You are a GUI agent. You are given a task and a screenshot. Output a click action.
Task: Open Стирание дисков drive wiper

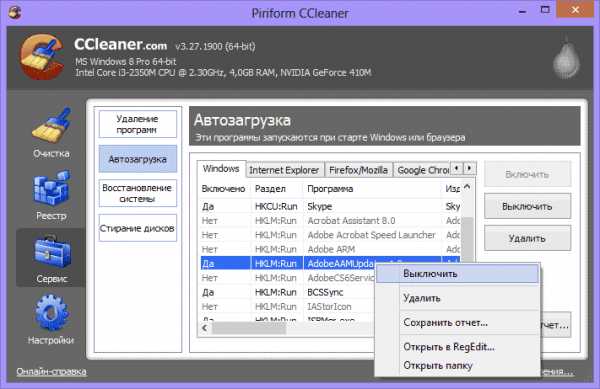click(138, 228)
